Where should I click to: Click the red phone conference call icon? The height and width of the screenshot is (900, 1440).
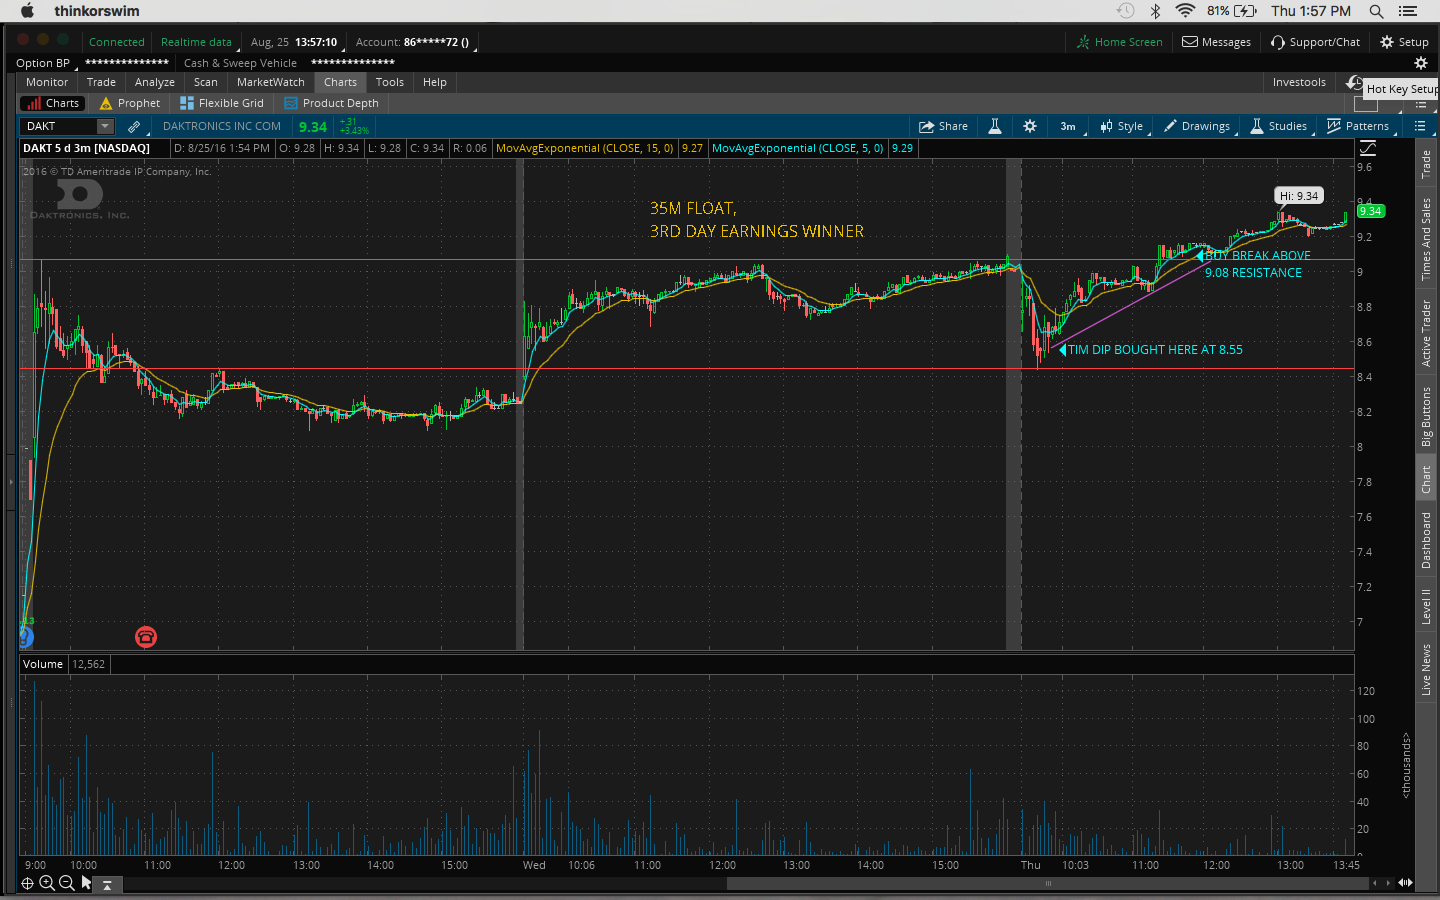(146, 637)
